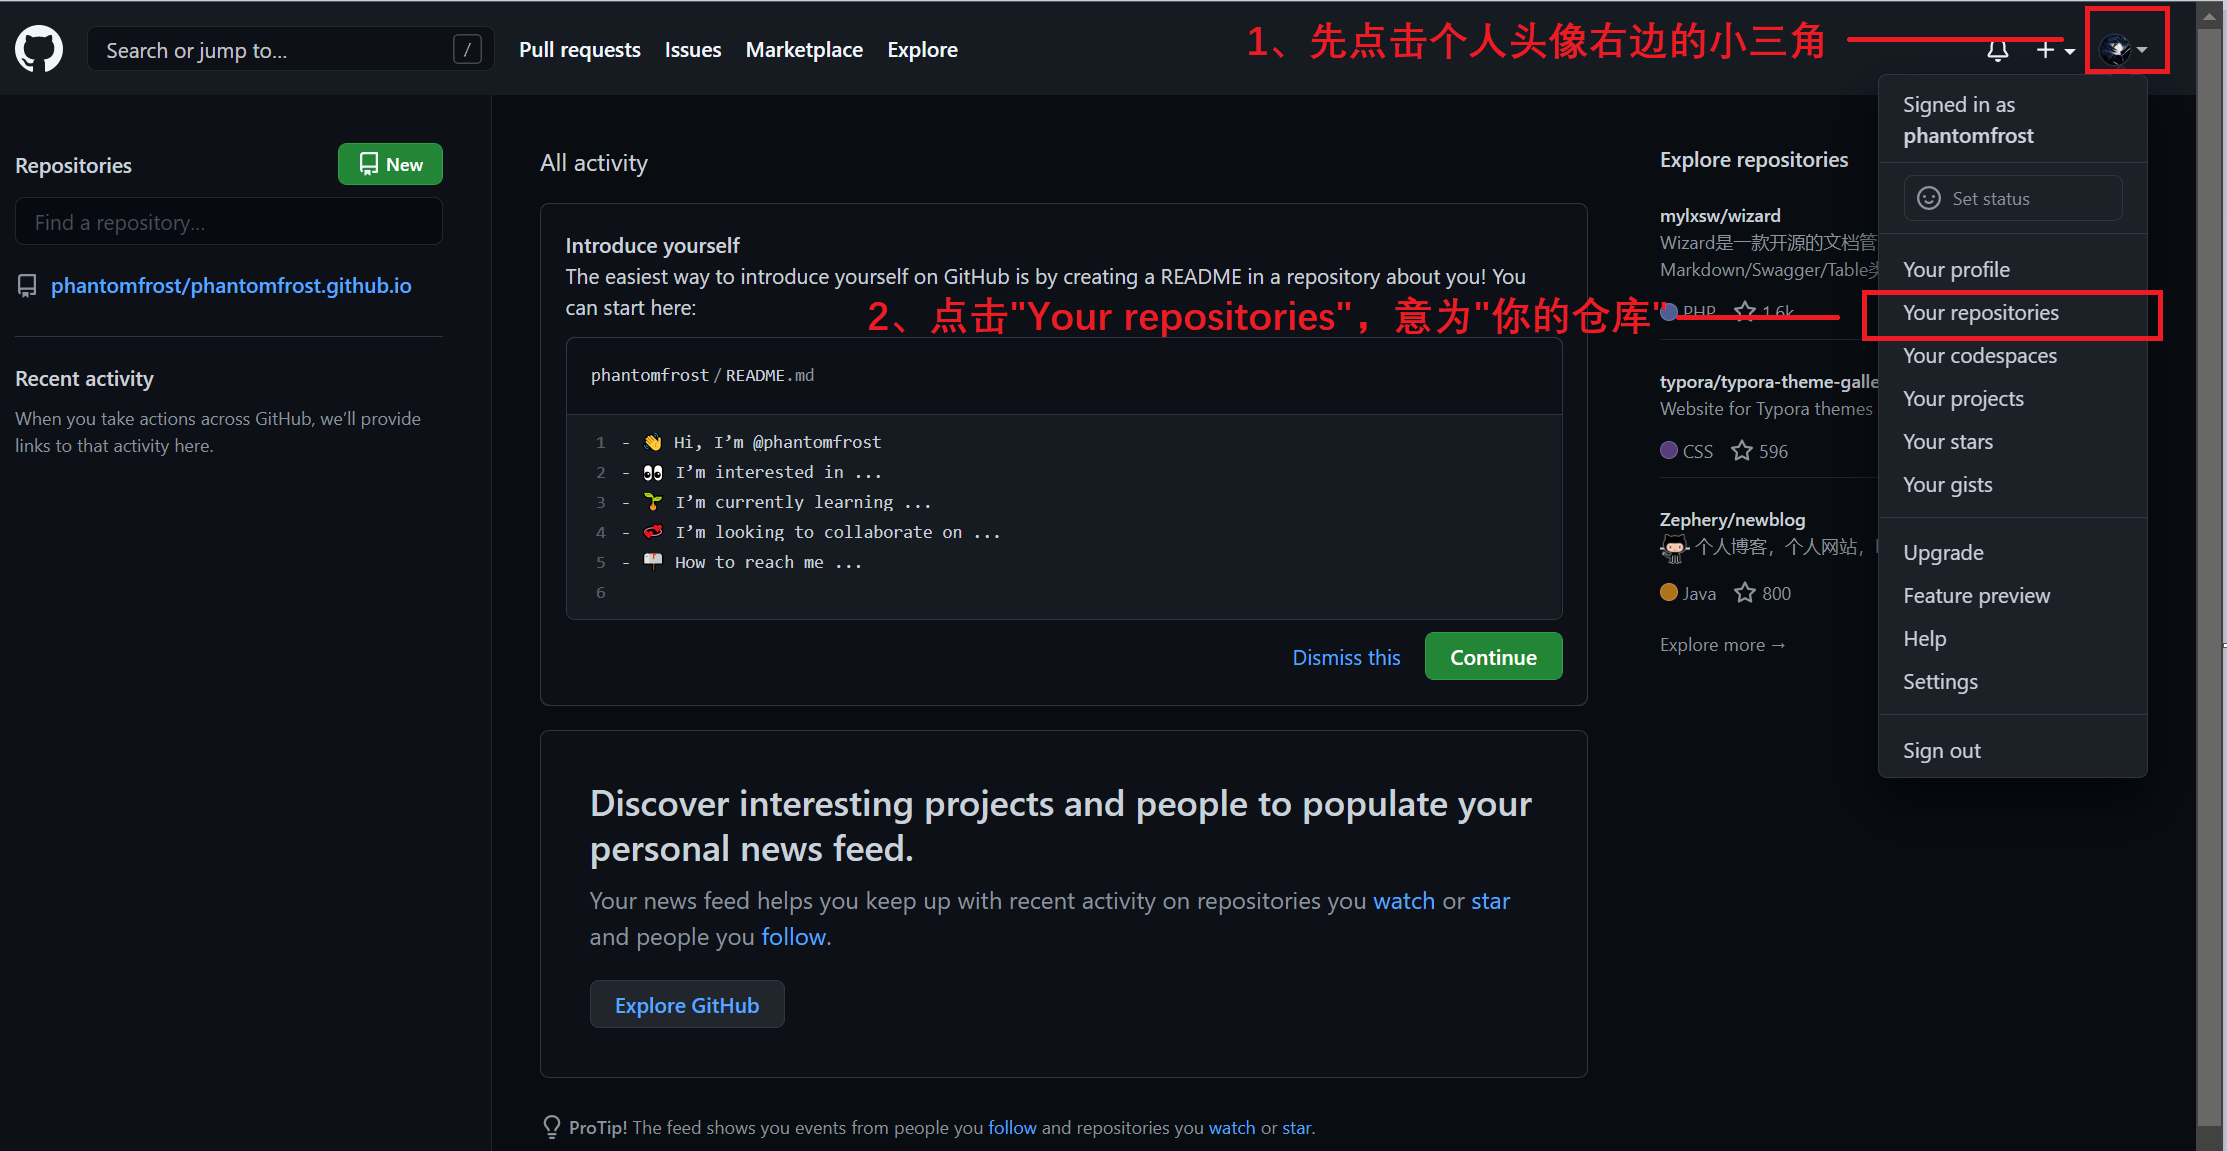
Task: Click the star icon showing 800
Action: point(1745,593)
